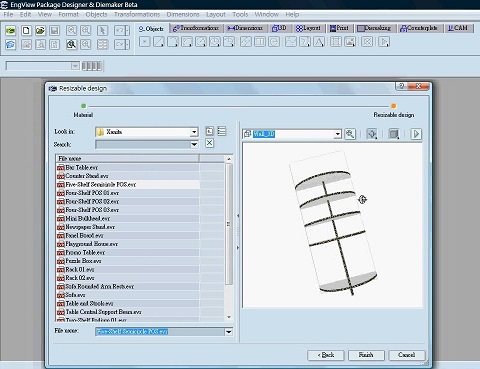Click the Finish button
This screenshot has height=369, width=480.
[366, 355]
